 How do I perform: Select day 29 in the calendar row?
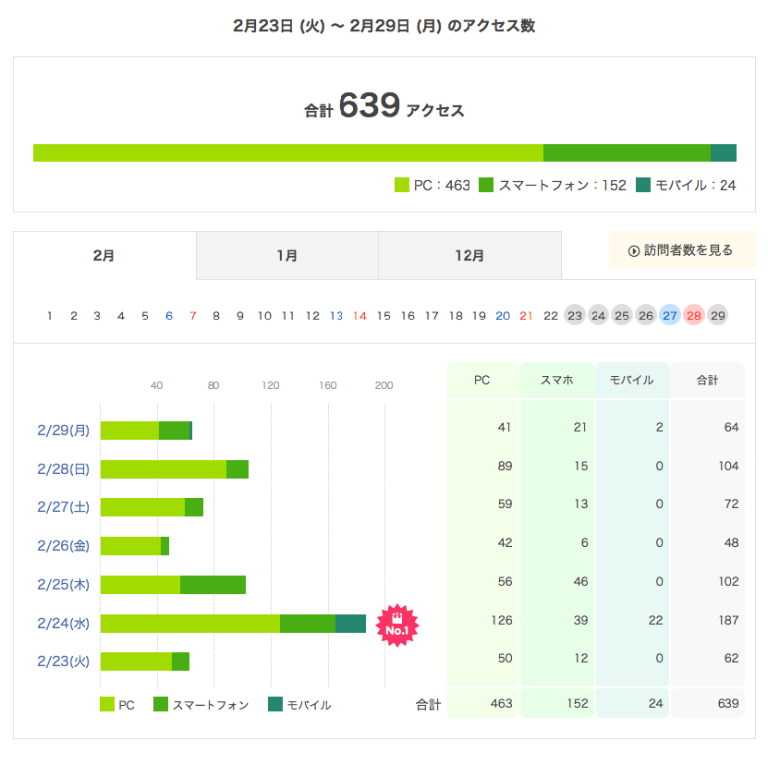click(718, 315)
